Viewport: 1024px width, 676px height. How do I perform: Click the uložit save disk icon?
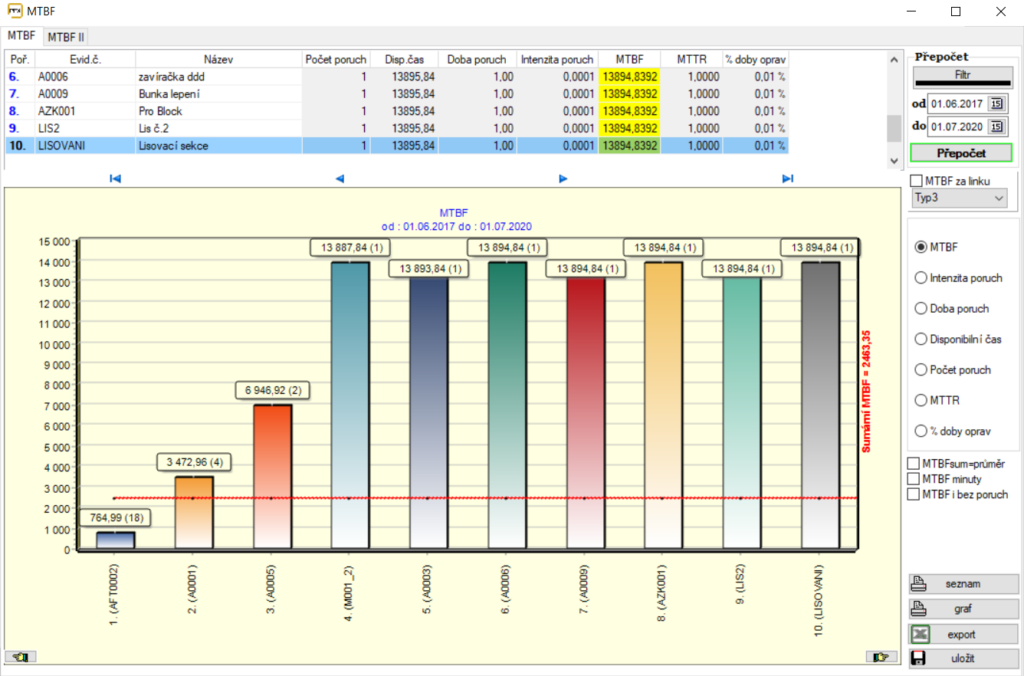point(917,658)
